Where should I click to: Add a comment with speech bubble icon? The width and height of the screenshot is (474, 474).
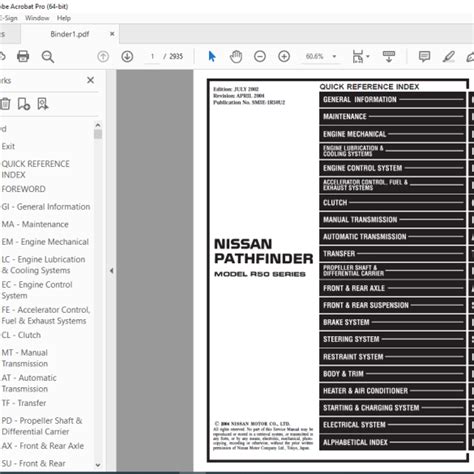click(424, 56)
